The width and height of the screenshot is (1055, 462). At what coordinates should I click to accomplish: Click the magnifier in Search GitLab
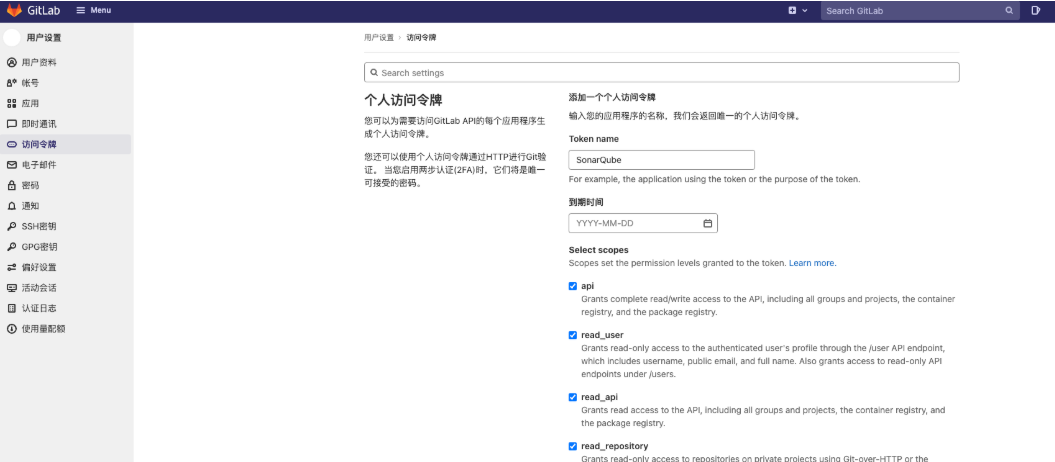tap(1009, 11)
